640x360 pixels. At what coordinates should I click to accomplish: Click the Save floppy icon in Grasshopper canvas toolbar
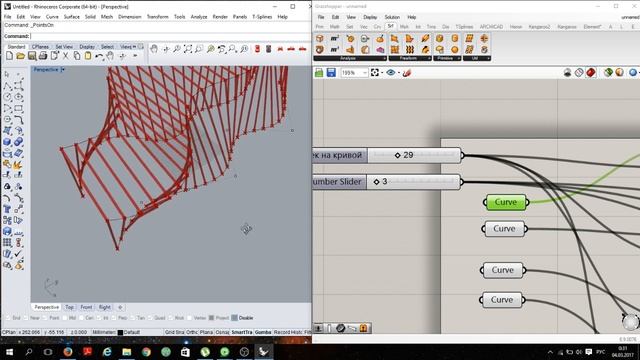[331, 73]
